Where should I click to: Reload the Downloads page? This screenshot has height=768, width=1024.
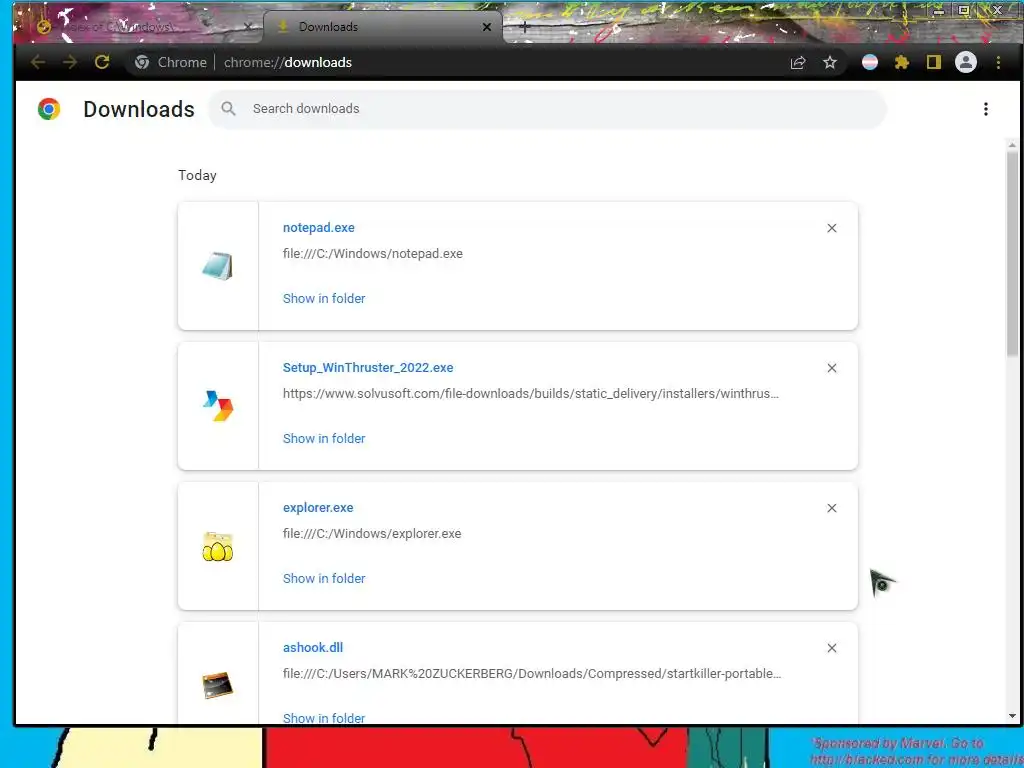pos(102,63)
